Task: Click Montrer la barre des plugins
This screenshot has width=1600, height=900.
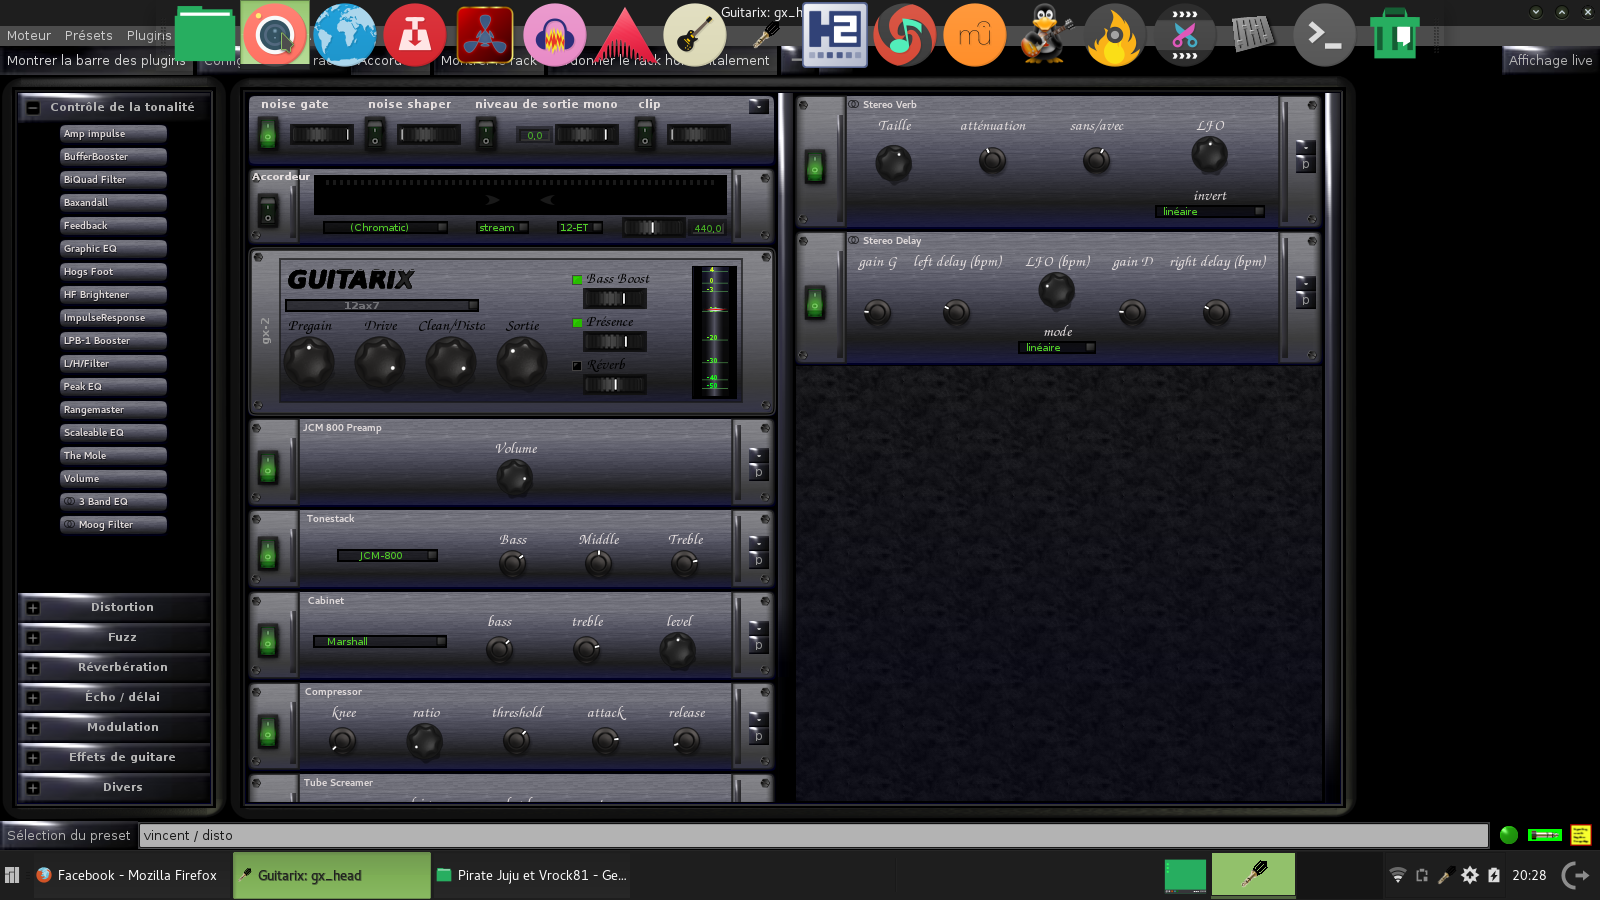Action: coord(96,60)
